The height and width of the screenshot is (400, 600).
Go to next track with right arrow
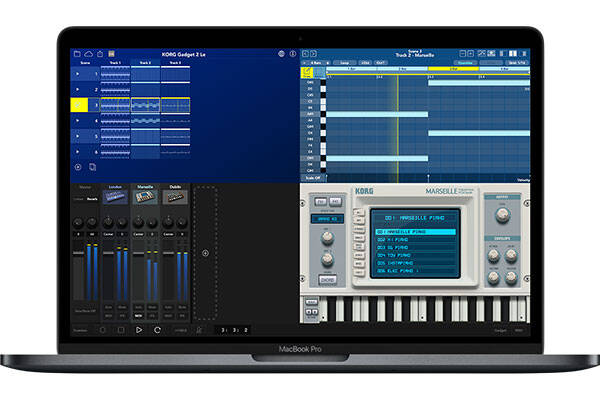click(x=313, y=54)
